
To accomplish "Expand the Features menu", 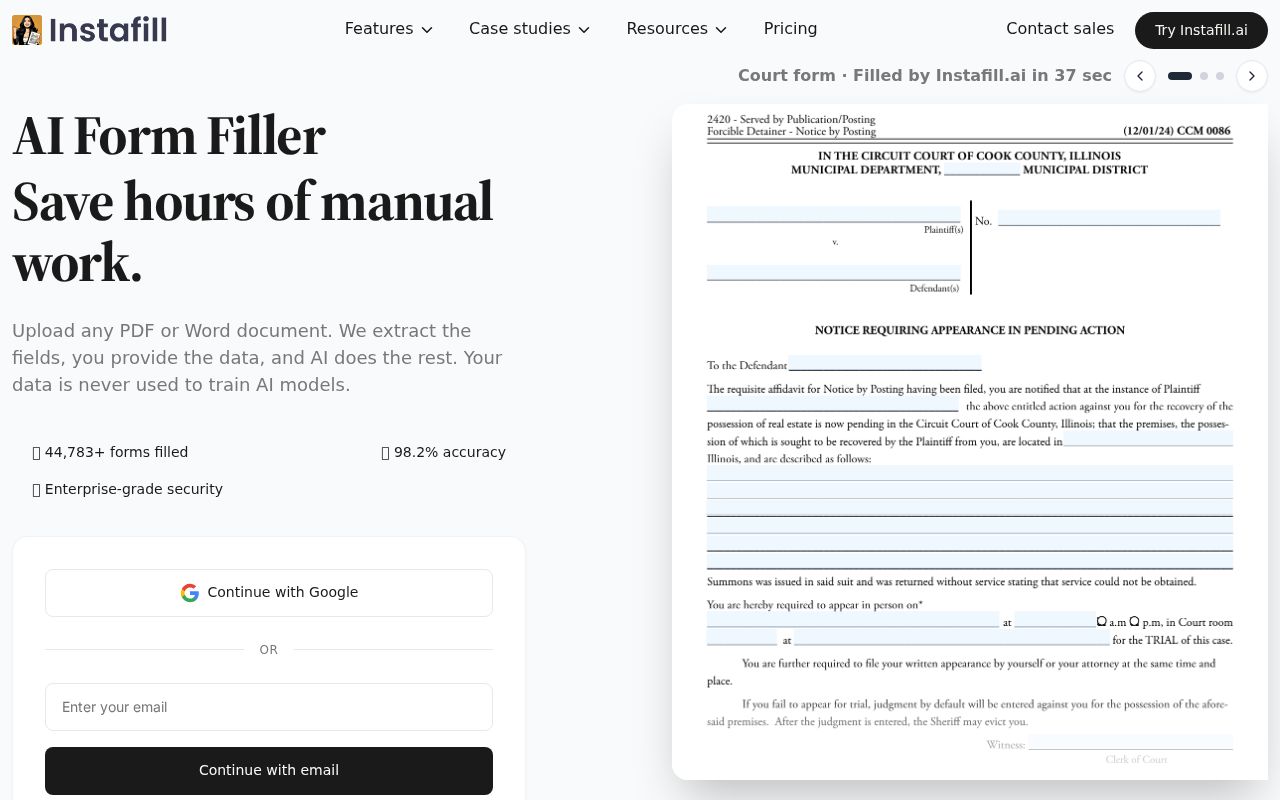I will click(x=388, y=29).
